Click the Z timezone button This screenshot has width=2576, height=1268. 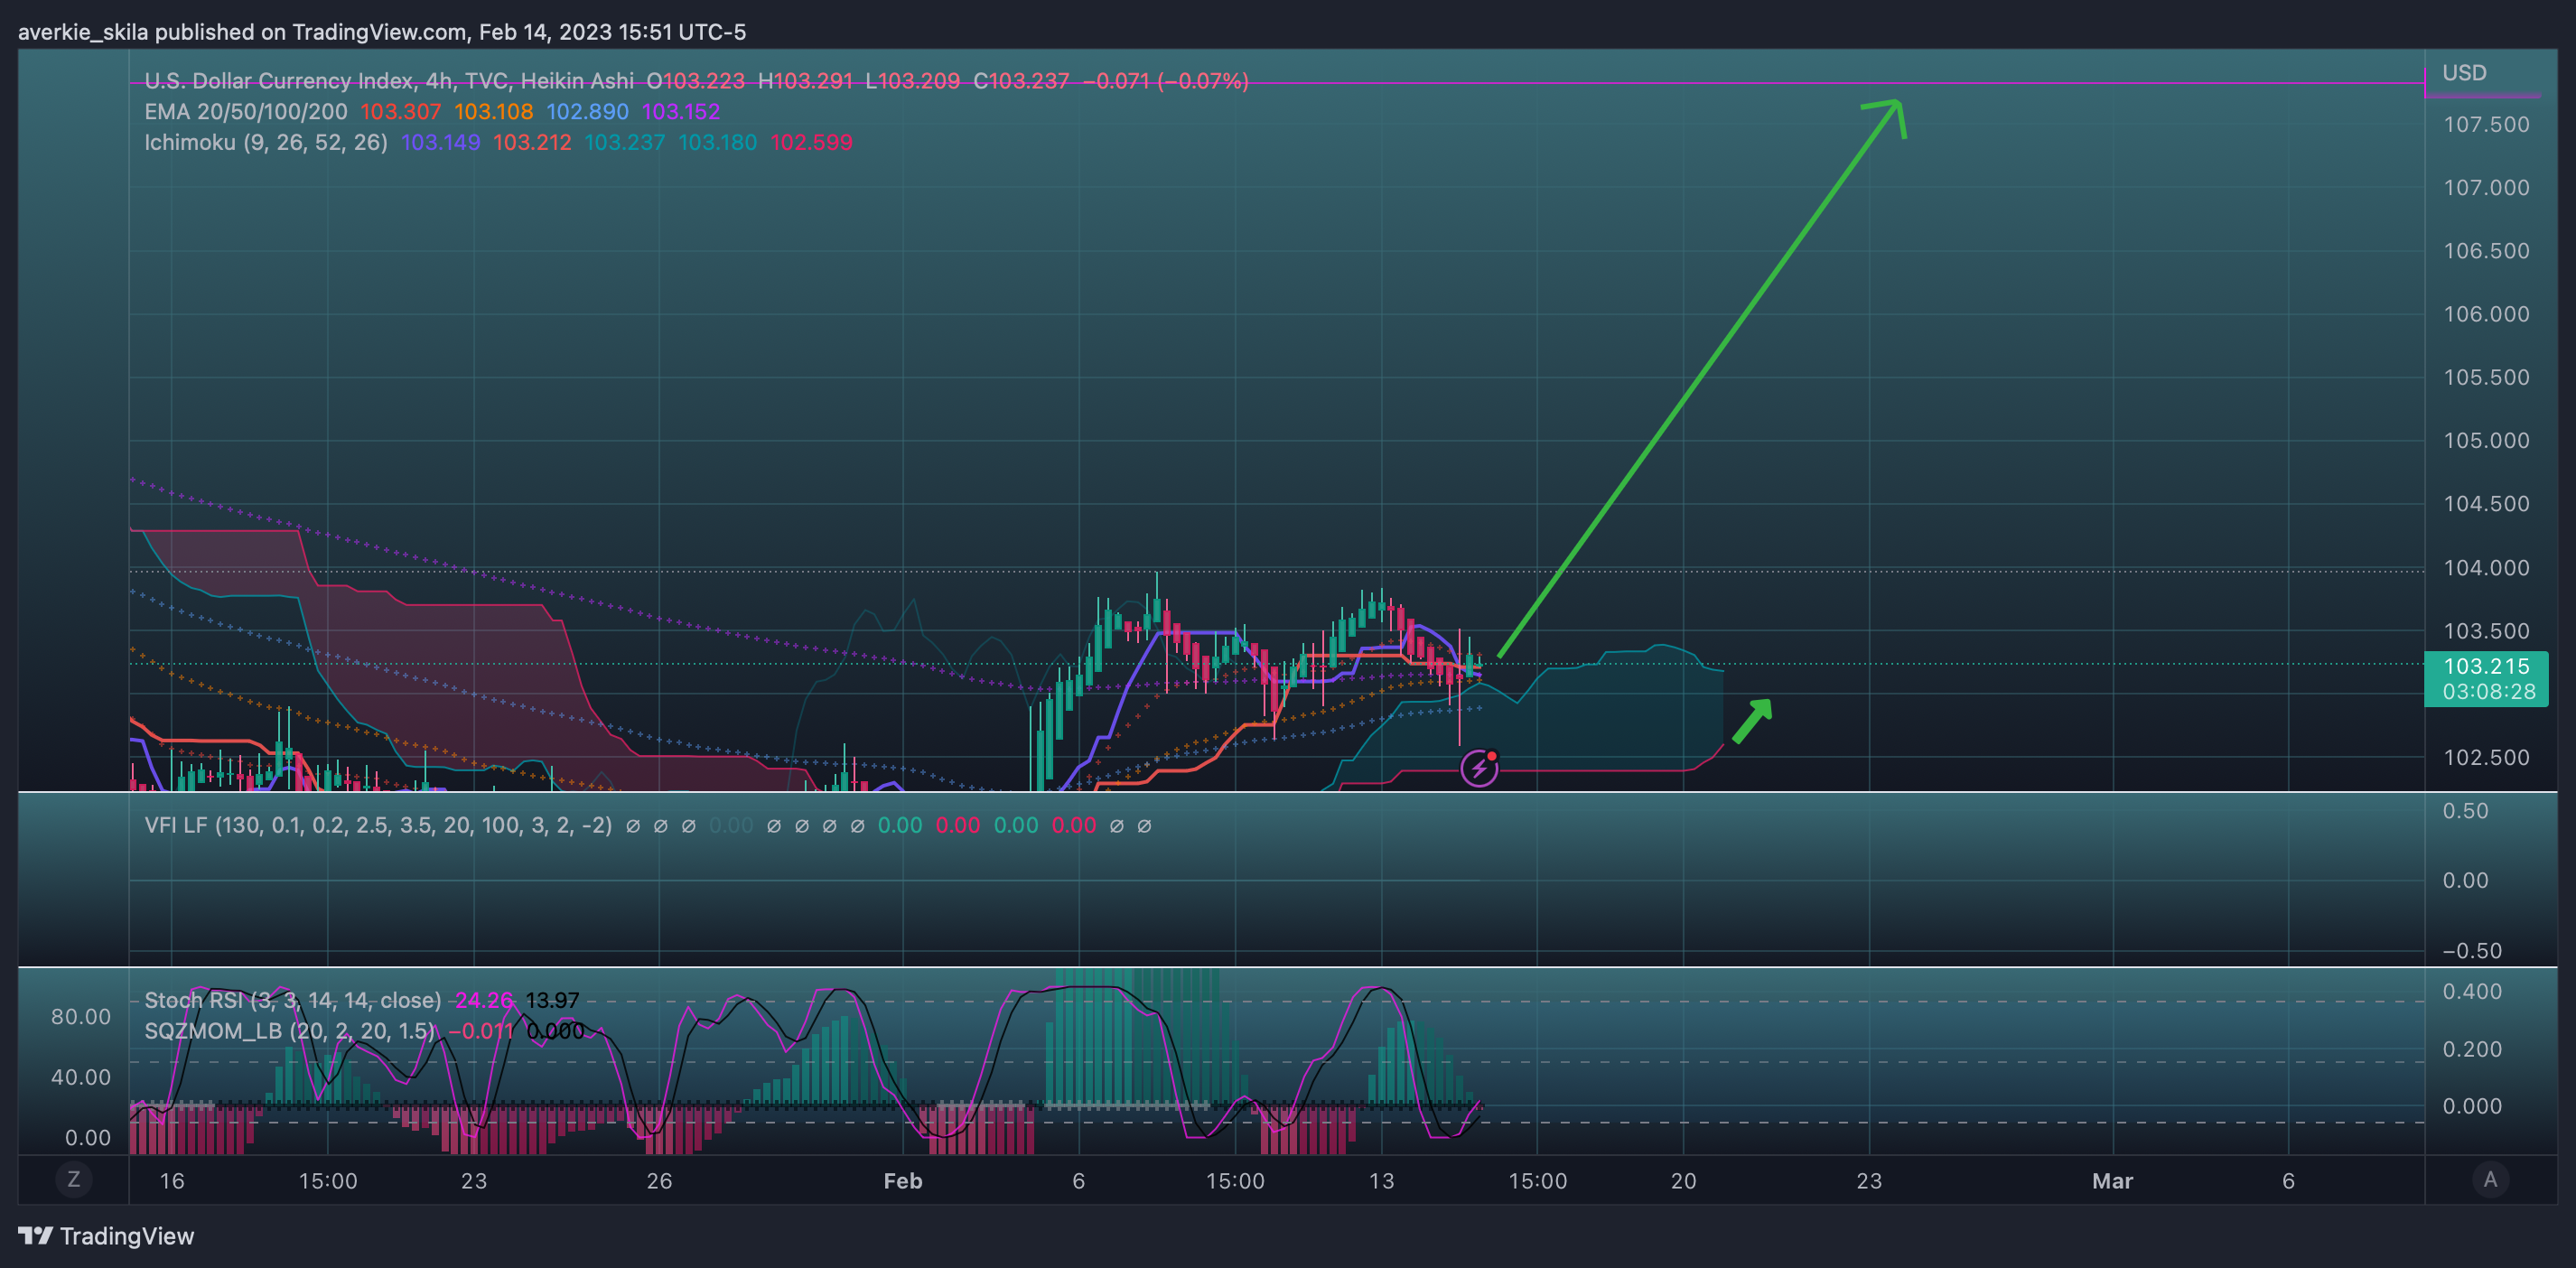73,1179
